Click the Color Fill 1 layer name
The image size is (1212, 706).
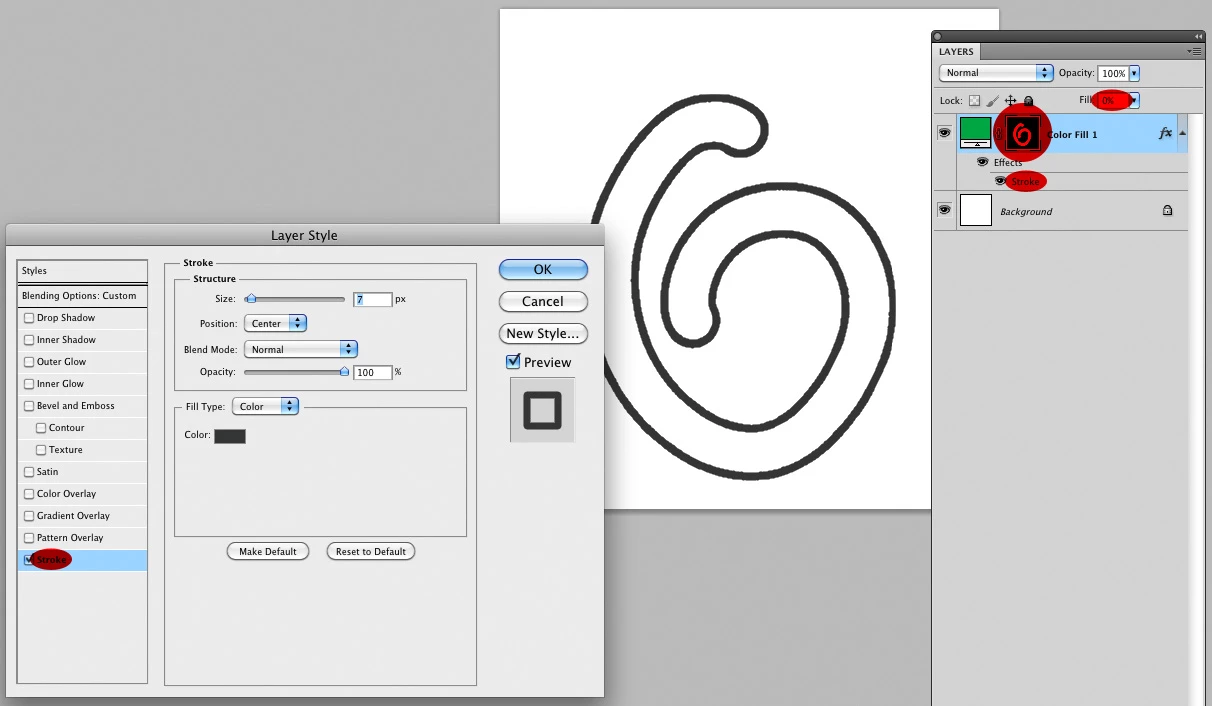(1072, 134)
